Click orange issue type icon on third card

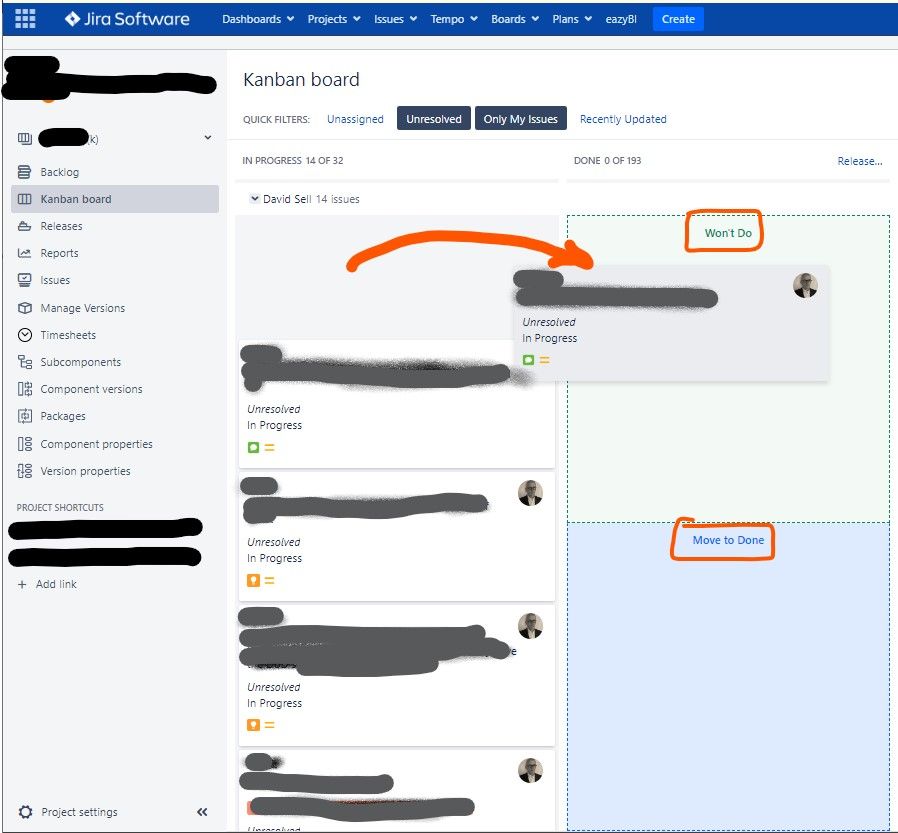[253, 725]
